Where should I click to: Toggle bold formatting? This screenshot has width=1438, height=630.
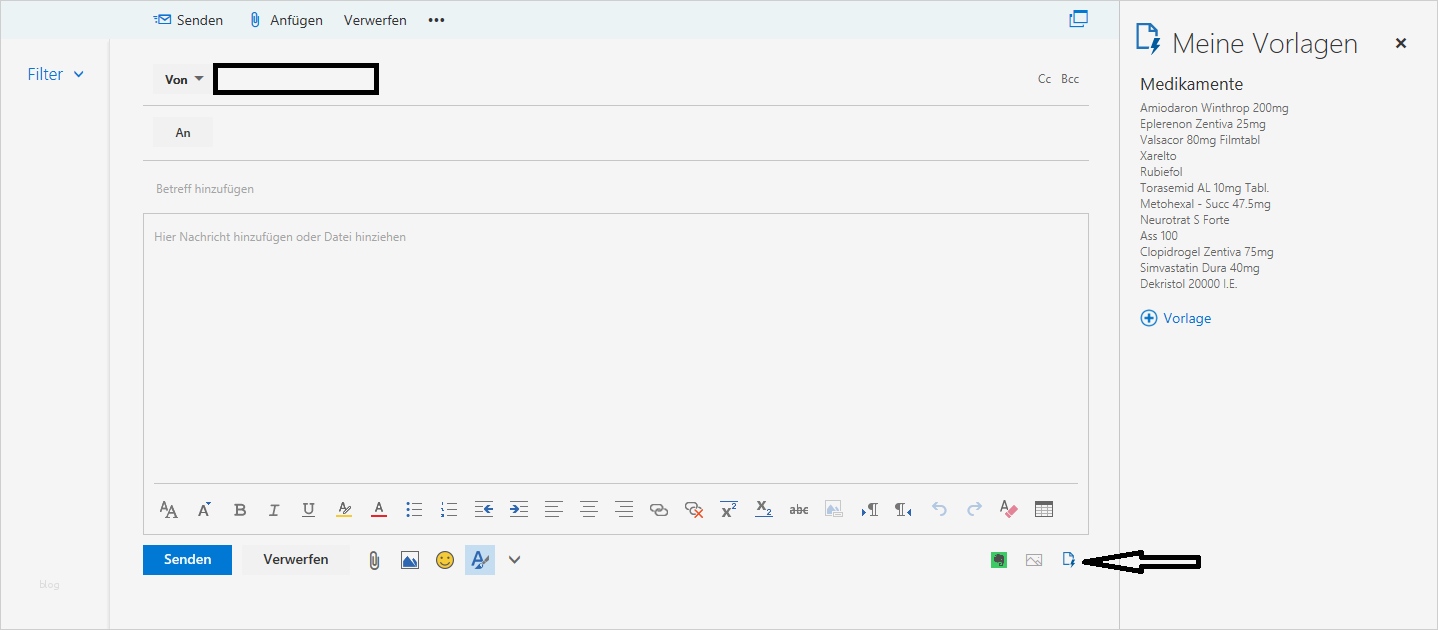tap(239, 509)
